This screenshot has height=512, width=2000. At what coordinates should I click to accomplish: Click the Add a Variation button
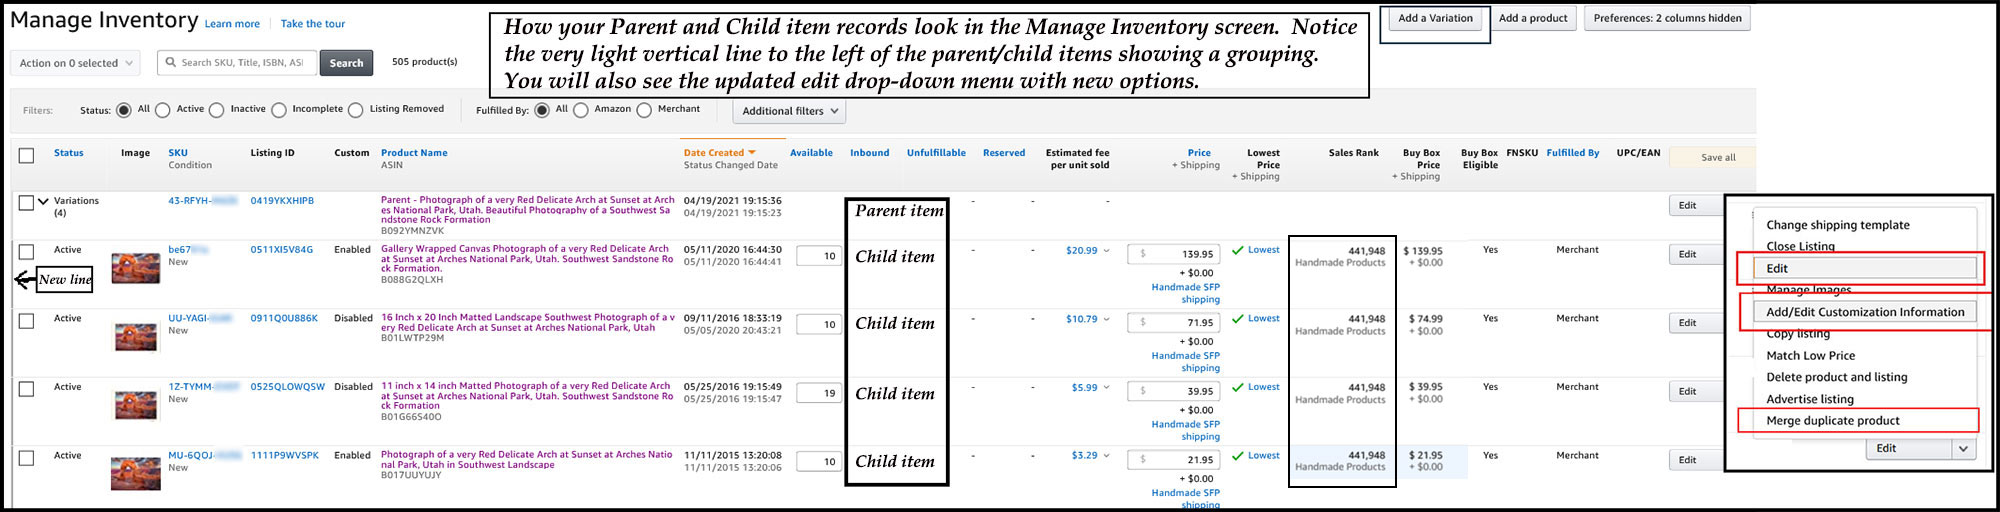[x=1435, y=18]
